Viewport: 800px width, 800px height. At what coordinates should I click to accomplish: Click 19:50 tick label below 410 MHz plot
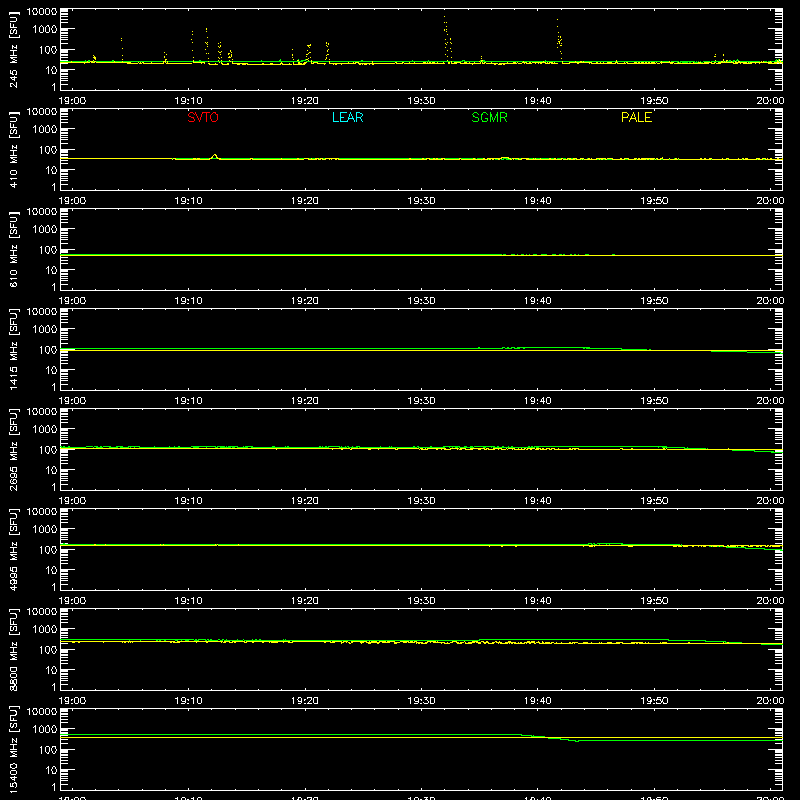[654, 201]
